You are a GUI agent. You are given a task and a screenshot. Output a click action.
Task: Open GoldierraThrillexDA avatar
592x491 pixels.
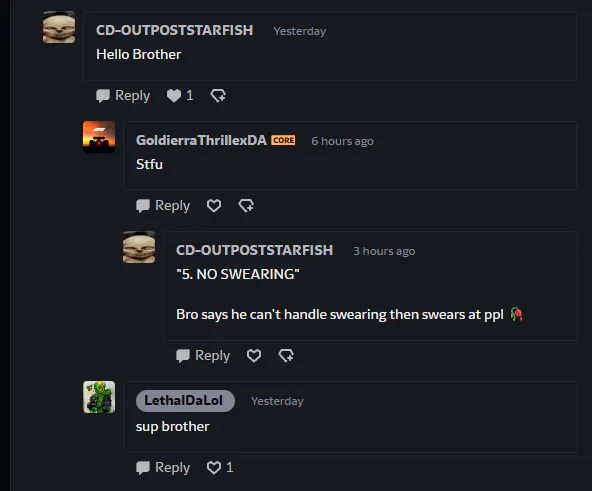(x=99, y=137)
